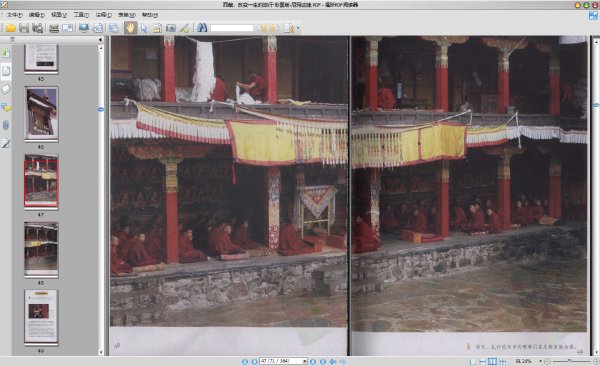Click the Save As disk icon
The height and width of the screenshot is (366, 600).
(x=37, y=28)
